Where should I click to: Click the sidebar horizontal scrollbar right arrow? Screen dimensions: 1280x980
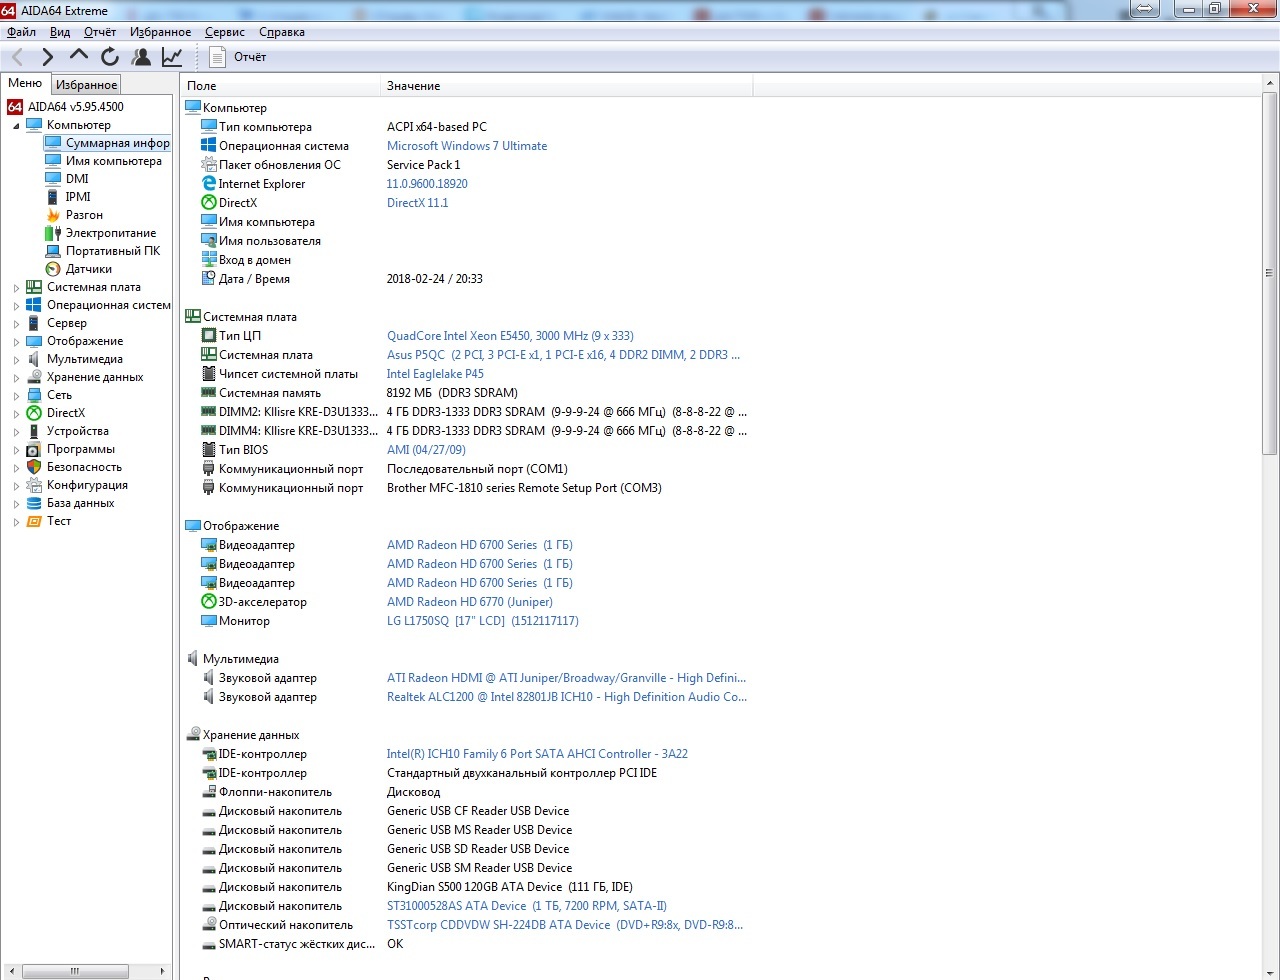pos(163,971)
